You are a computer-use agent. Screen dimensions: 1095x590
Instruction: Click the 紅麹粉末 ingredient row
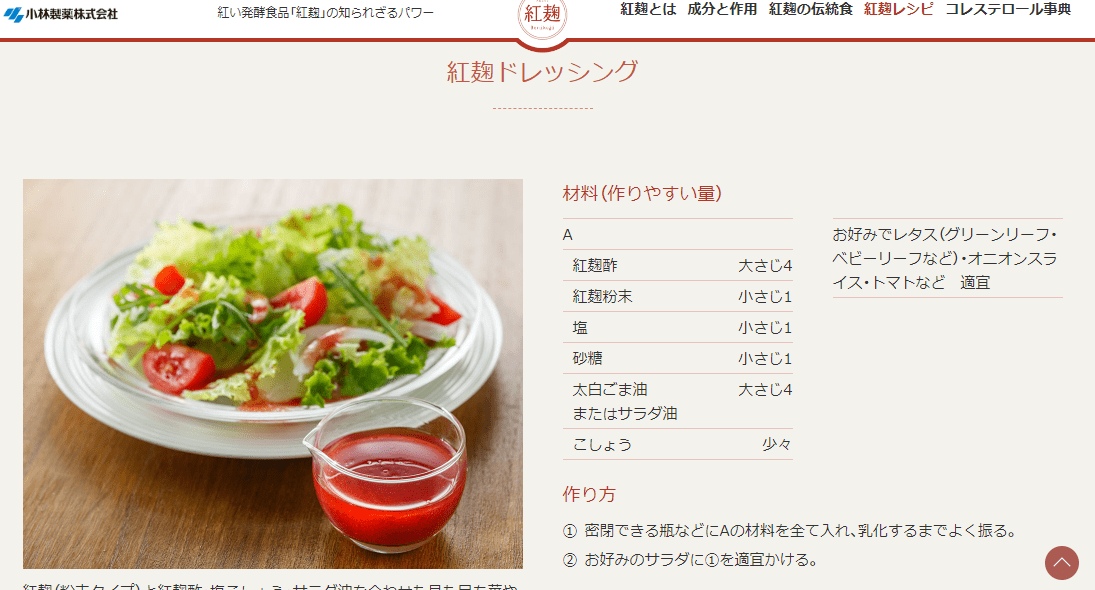pyautogui.click(x=678, y=296)
